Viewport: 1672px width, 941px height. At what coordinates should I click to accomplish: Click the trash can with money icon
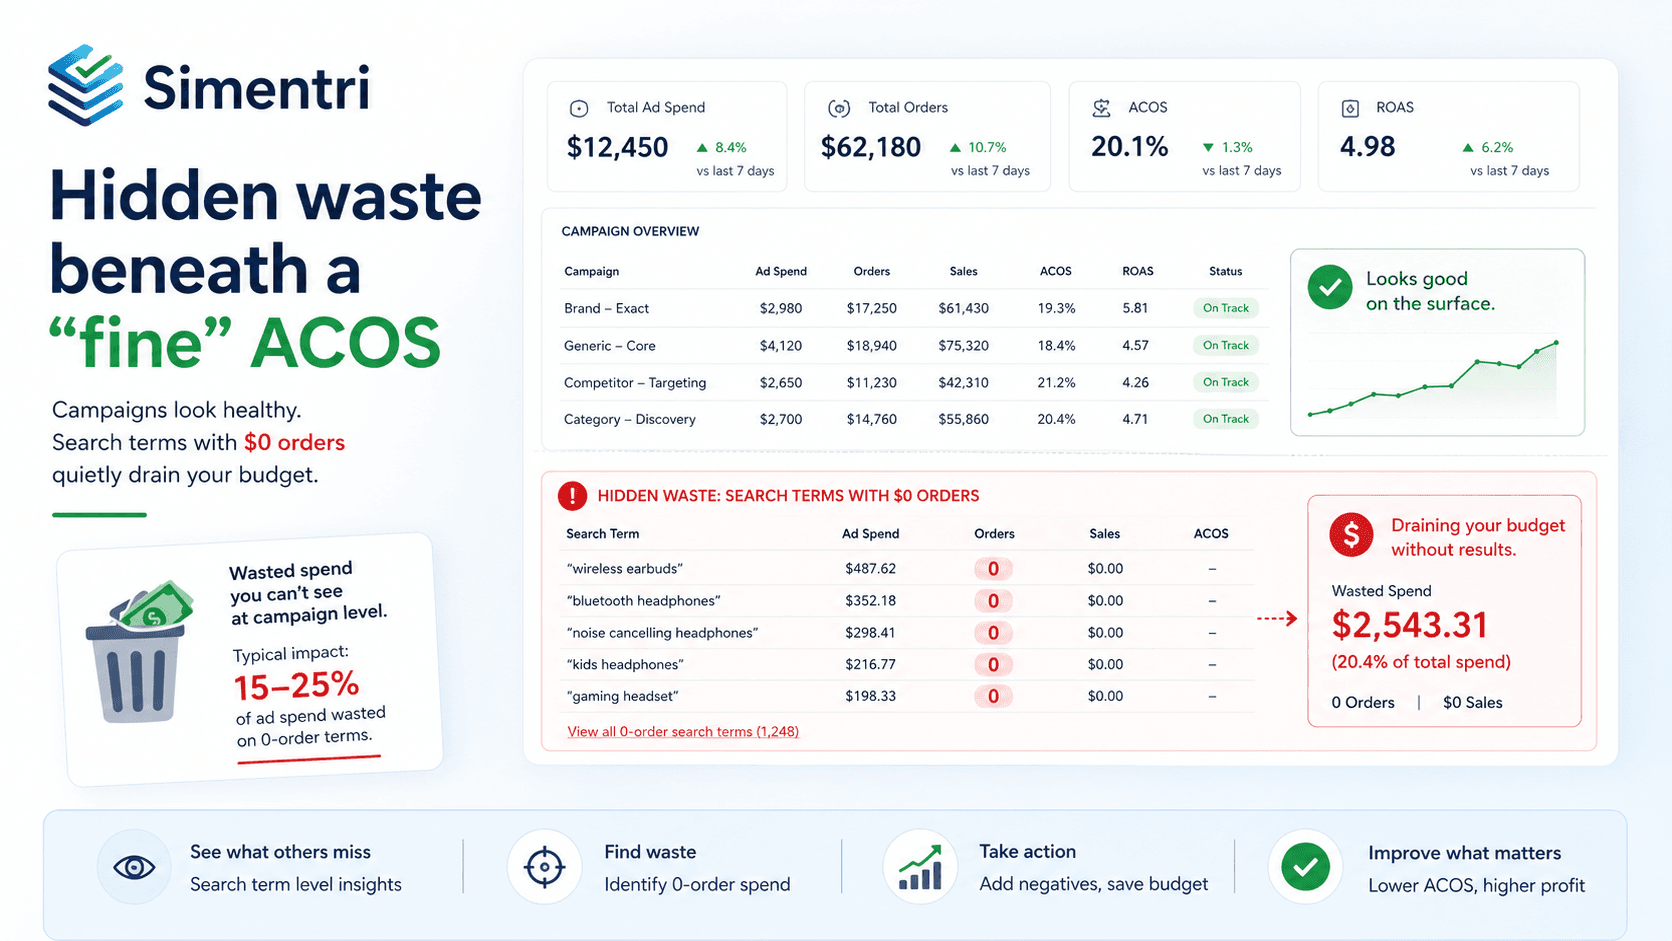click(140, 650)
